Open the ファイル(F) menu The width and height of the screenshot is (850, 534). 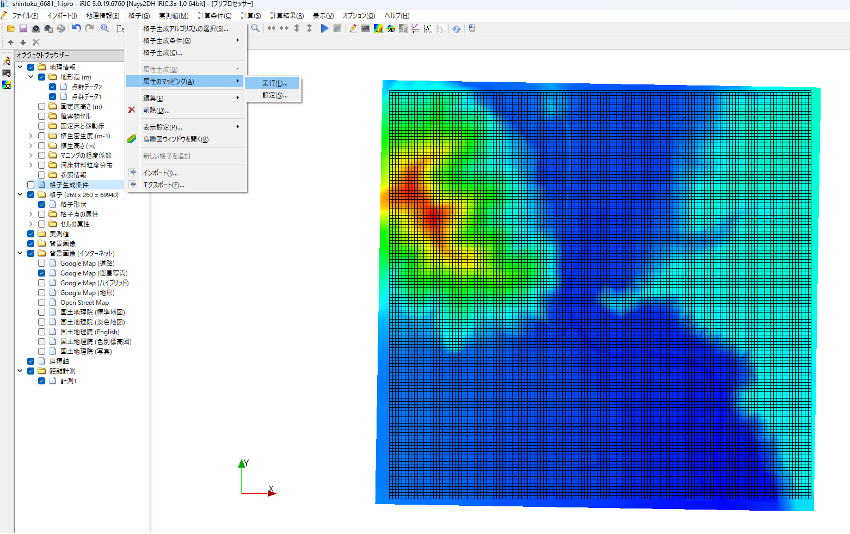tap(25, 16)
